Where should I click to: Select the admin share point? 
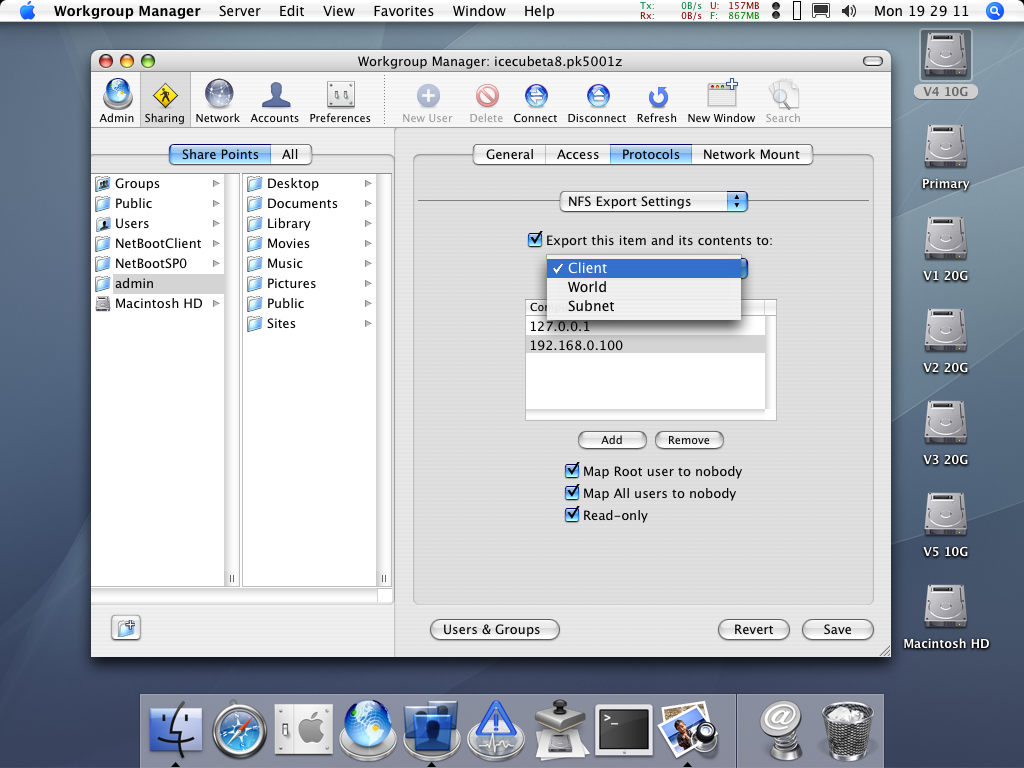point(159,283)
